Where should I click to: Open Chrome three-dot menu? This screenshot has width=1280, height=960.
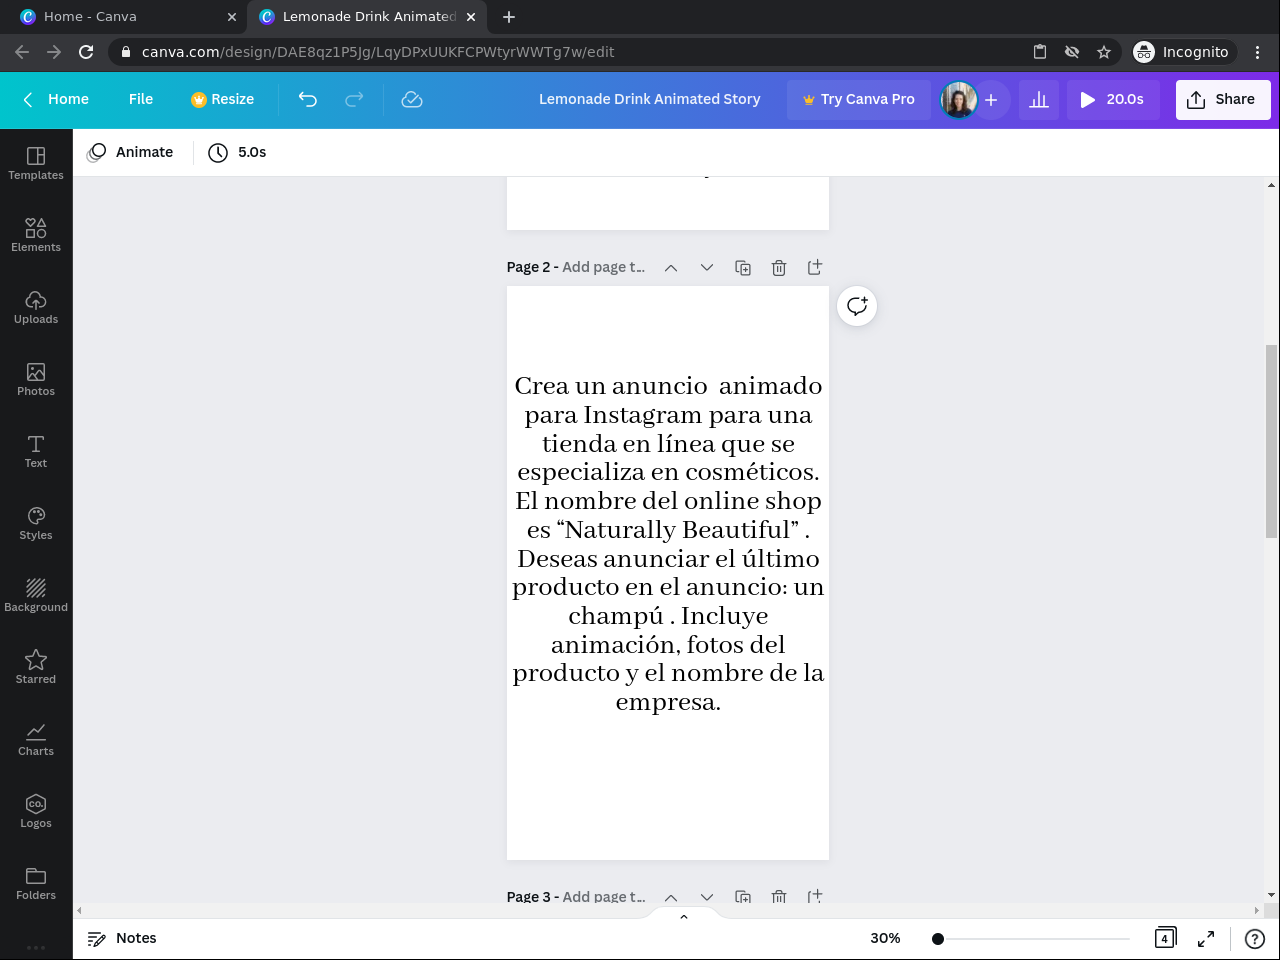click(x=1258, y=52)
